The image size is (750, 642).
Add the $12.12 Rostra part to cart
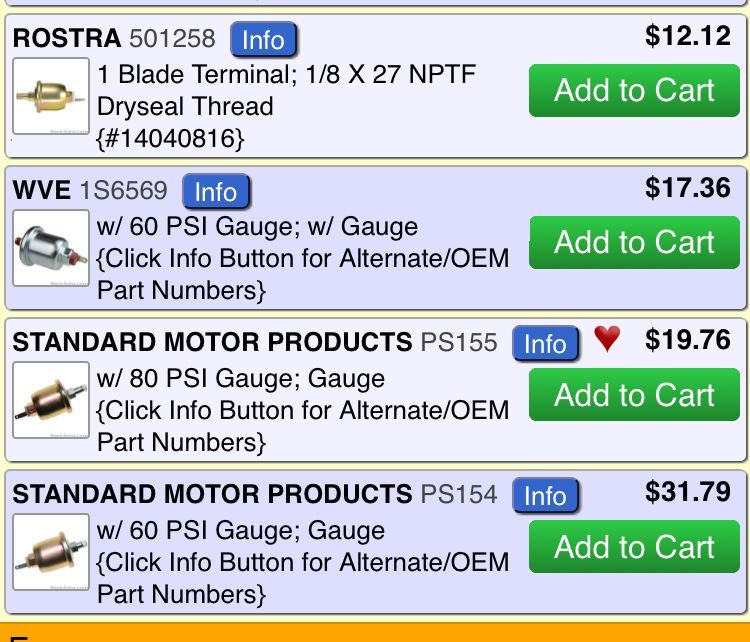pos(635,91)
